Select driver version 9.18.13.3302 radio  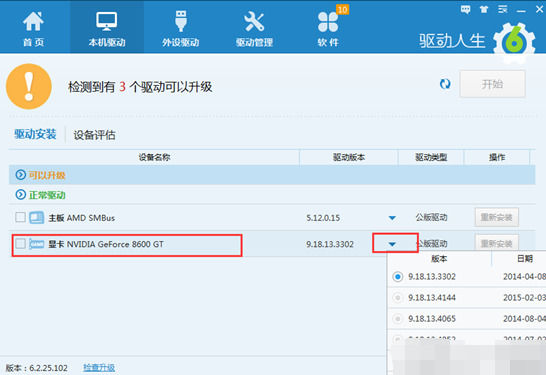398,277
